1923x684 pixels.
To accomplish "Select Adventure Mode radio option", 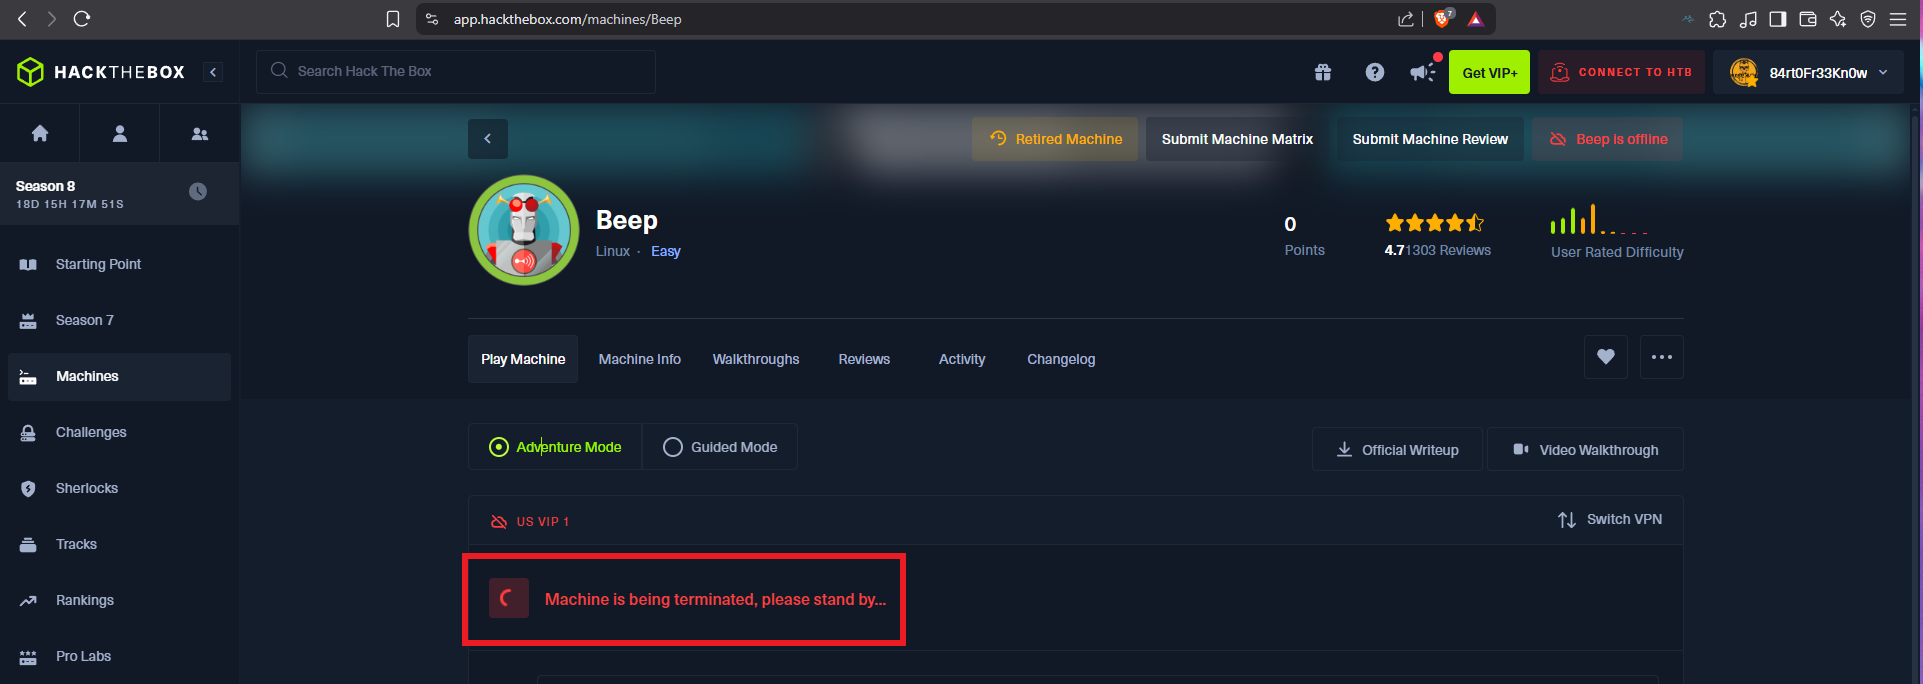I will coord(555,447).
